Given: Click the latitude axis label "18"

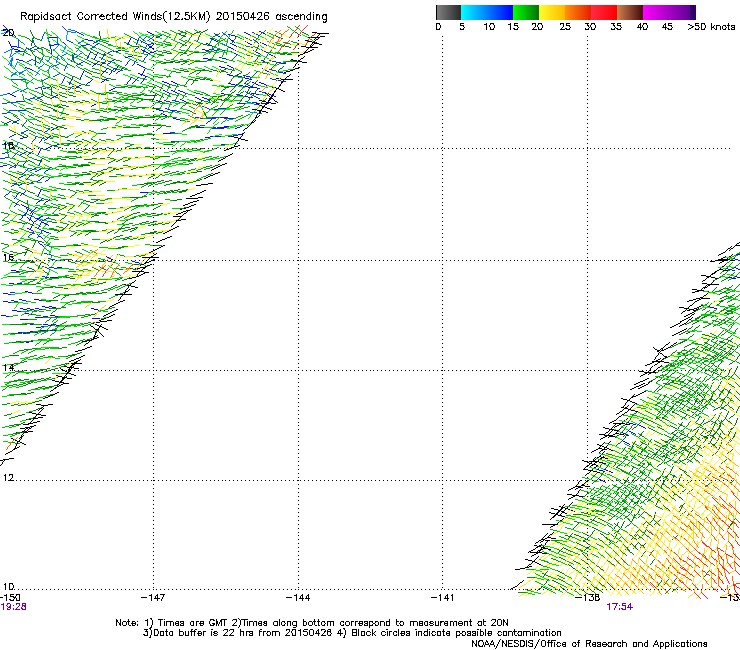Looking at the screenshot, I should [x=8, y=146].
